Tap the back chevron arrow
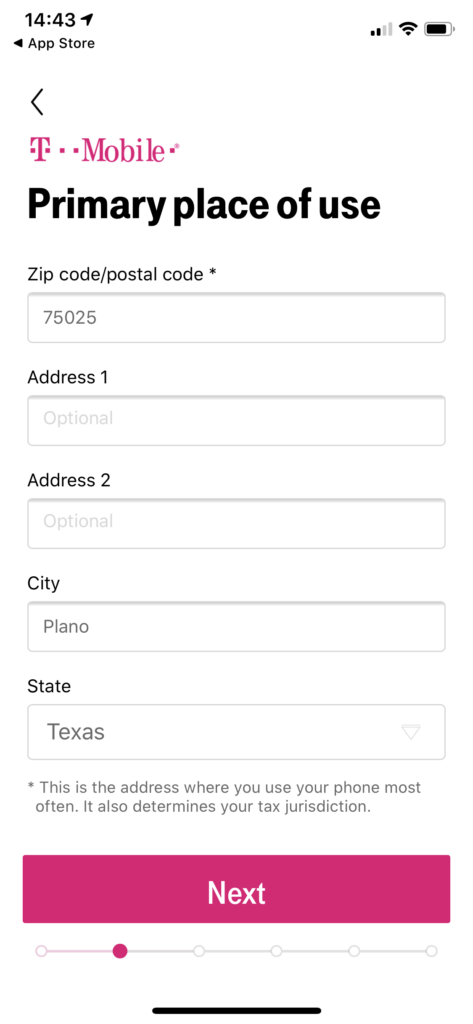The width and height of the screenshot is (473, 1024). [x=37, y=102]
